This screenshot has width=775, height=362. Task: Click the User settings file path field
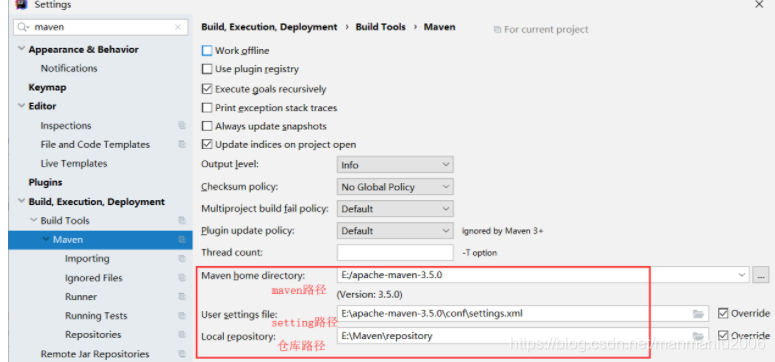(522, 314)
